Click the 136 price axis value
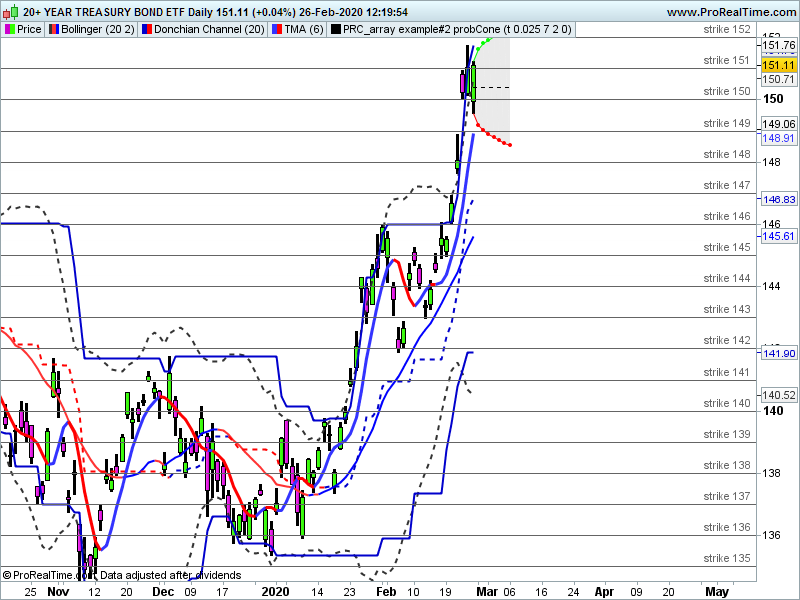The height and width of the screenshot is (600, 800). click(771, 535)
